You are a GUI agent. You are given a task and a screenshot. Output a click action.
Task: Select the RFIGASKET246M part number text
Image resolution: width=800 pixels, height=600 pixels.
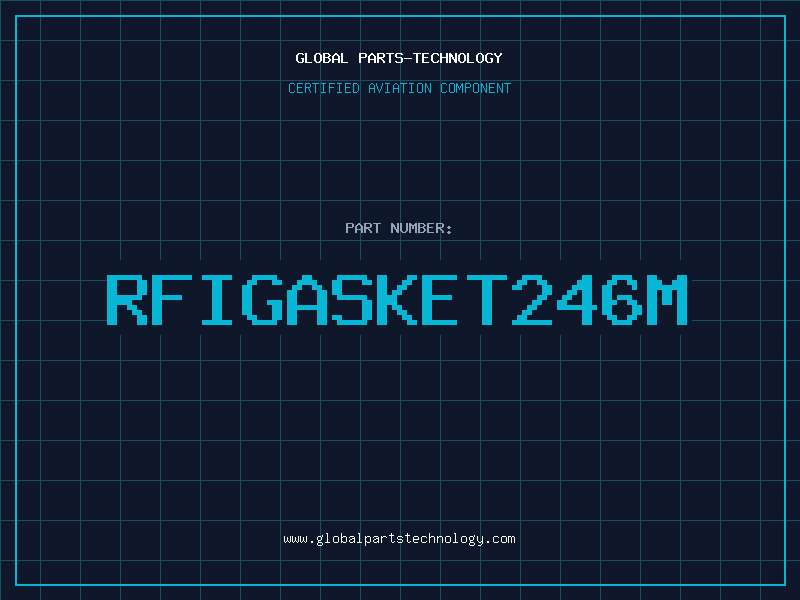pos(397,299)
